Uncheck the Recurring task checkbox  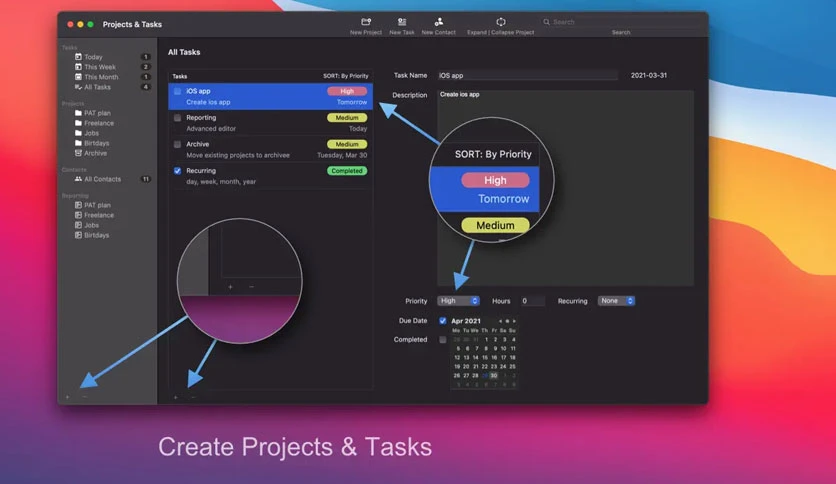tap(178, 171)
